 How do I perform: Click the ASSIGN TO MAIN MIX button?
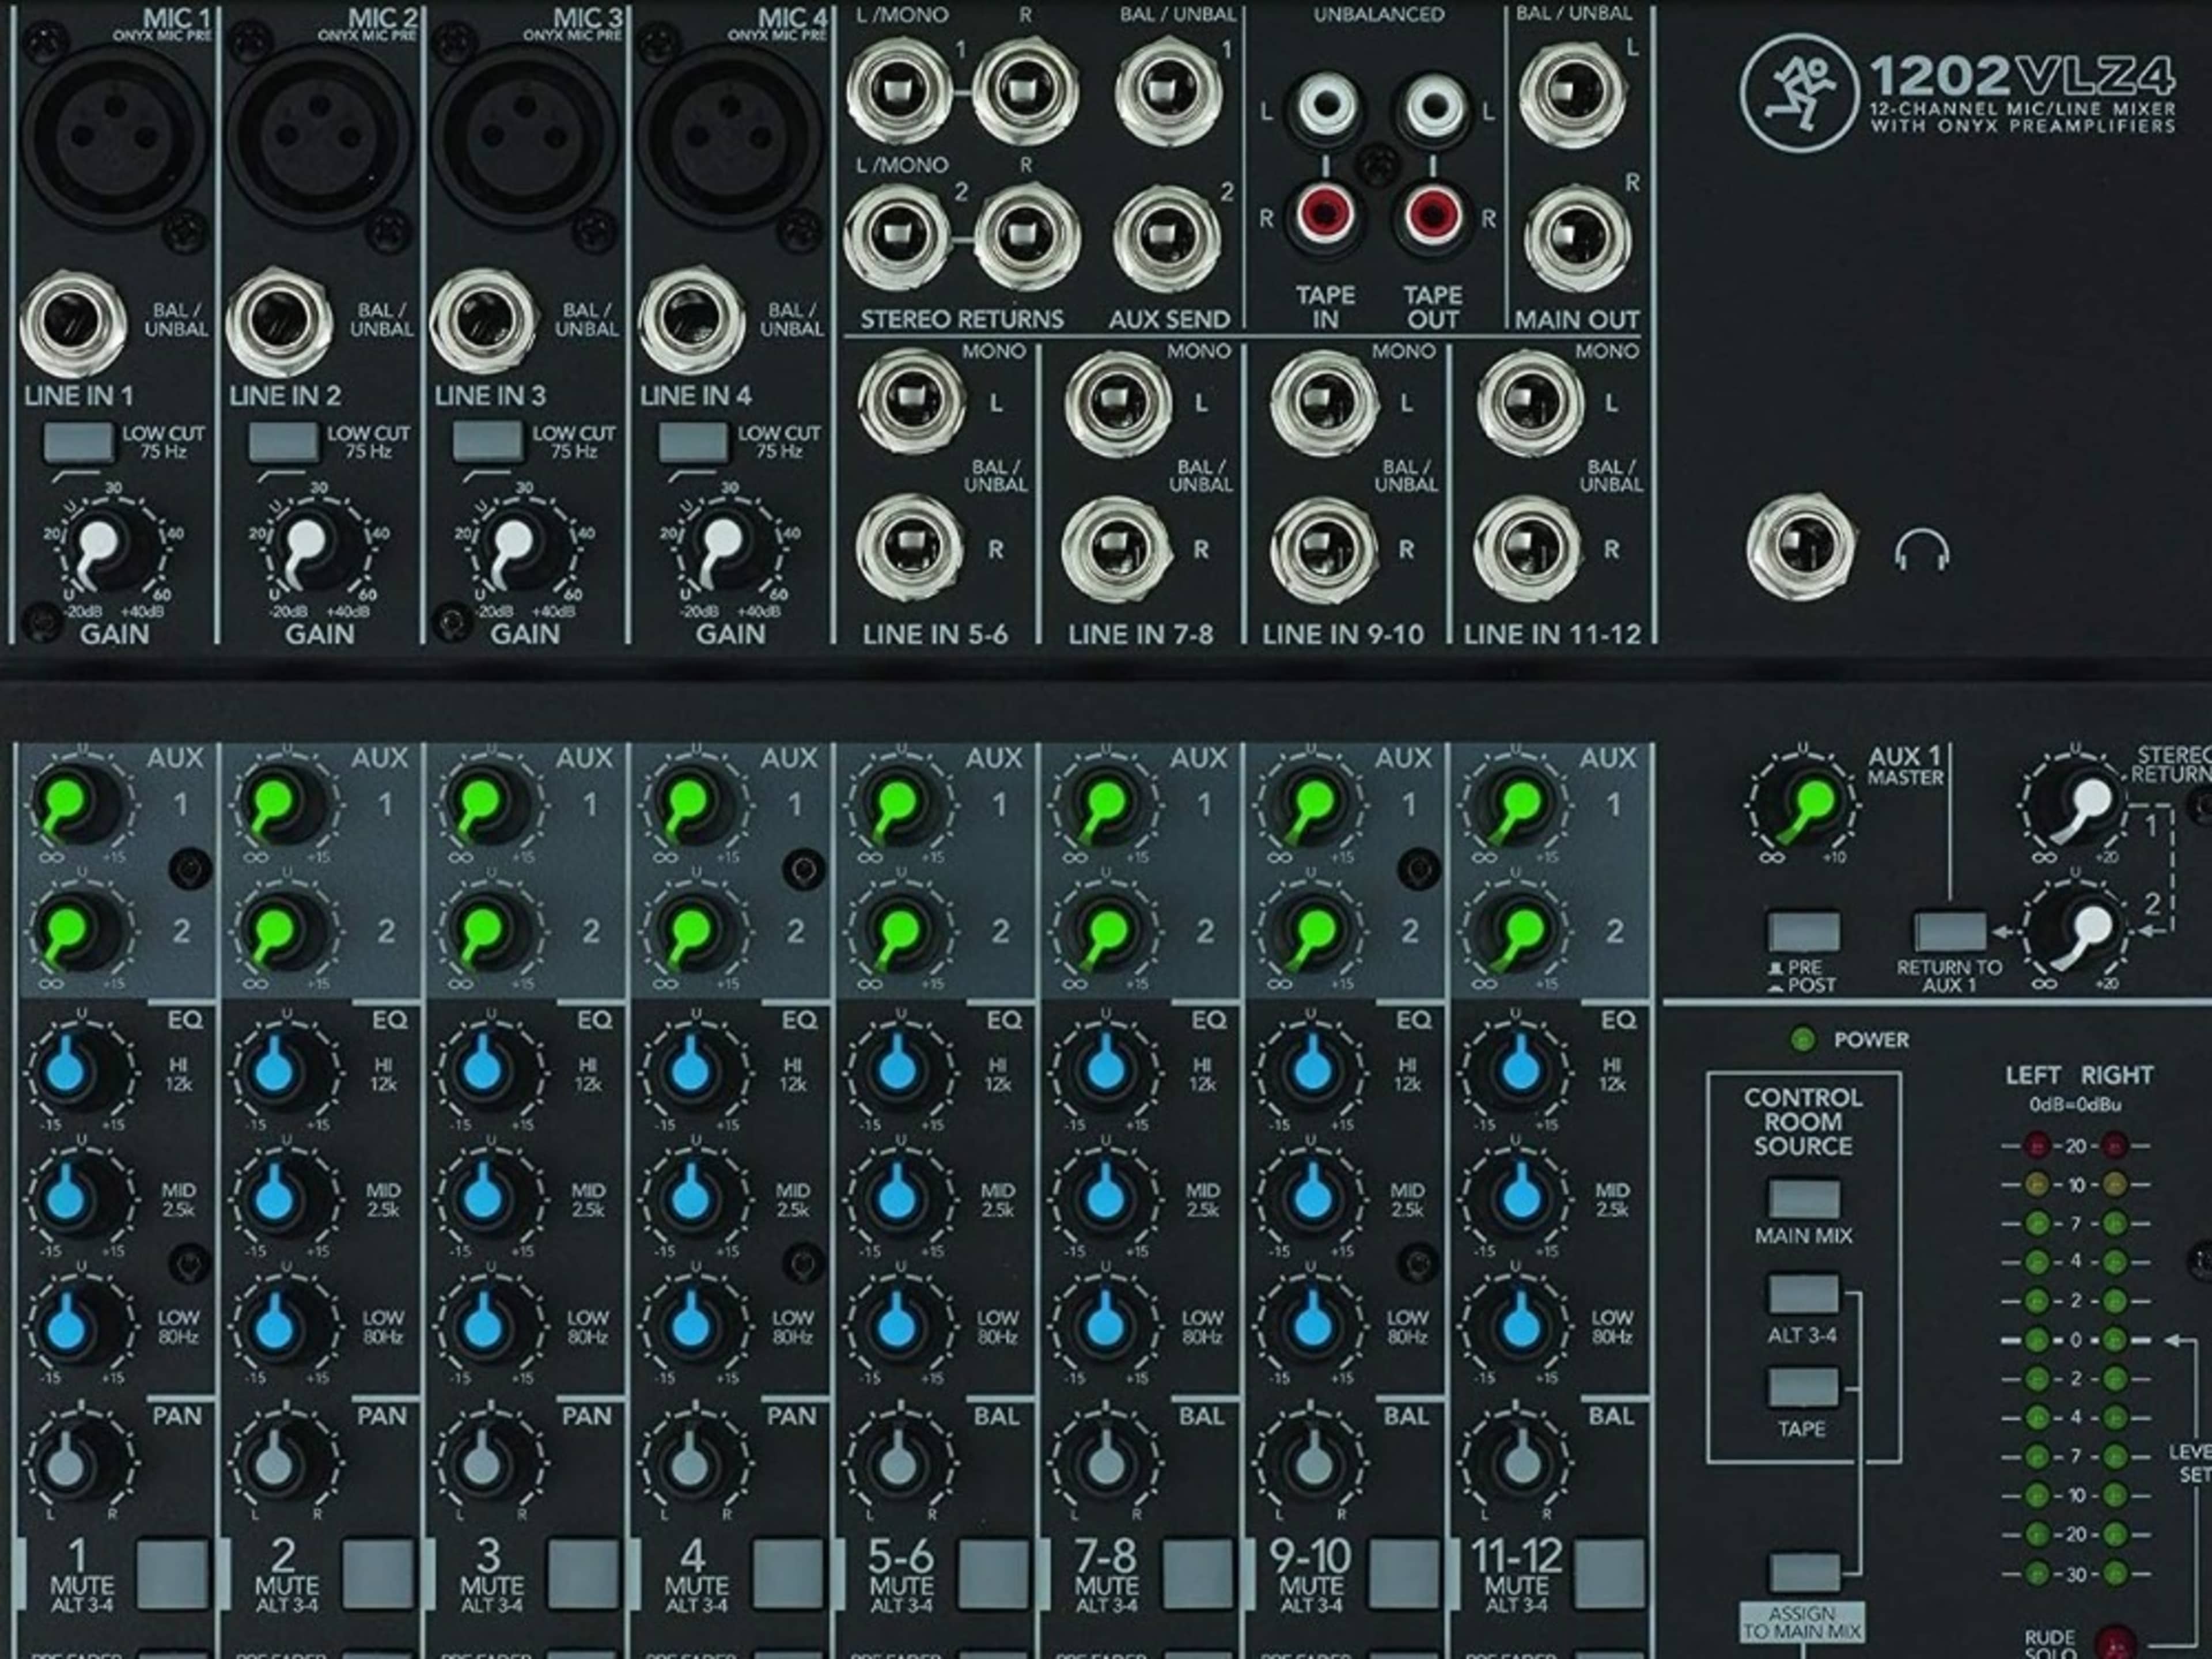pyautogui.click(x=1804, y=1573)
